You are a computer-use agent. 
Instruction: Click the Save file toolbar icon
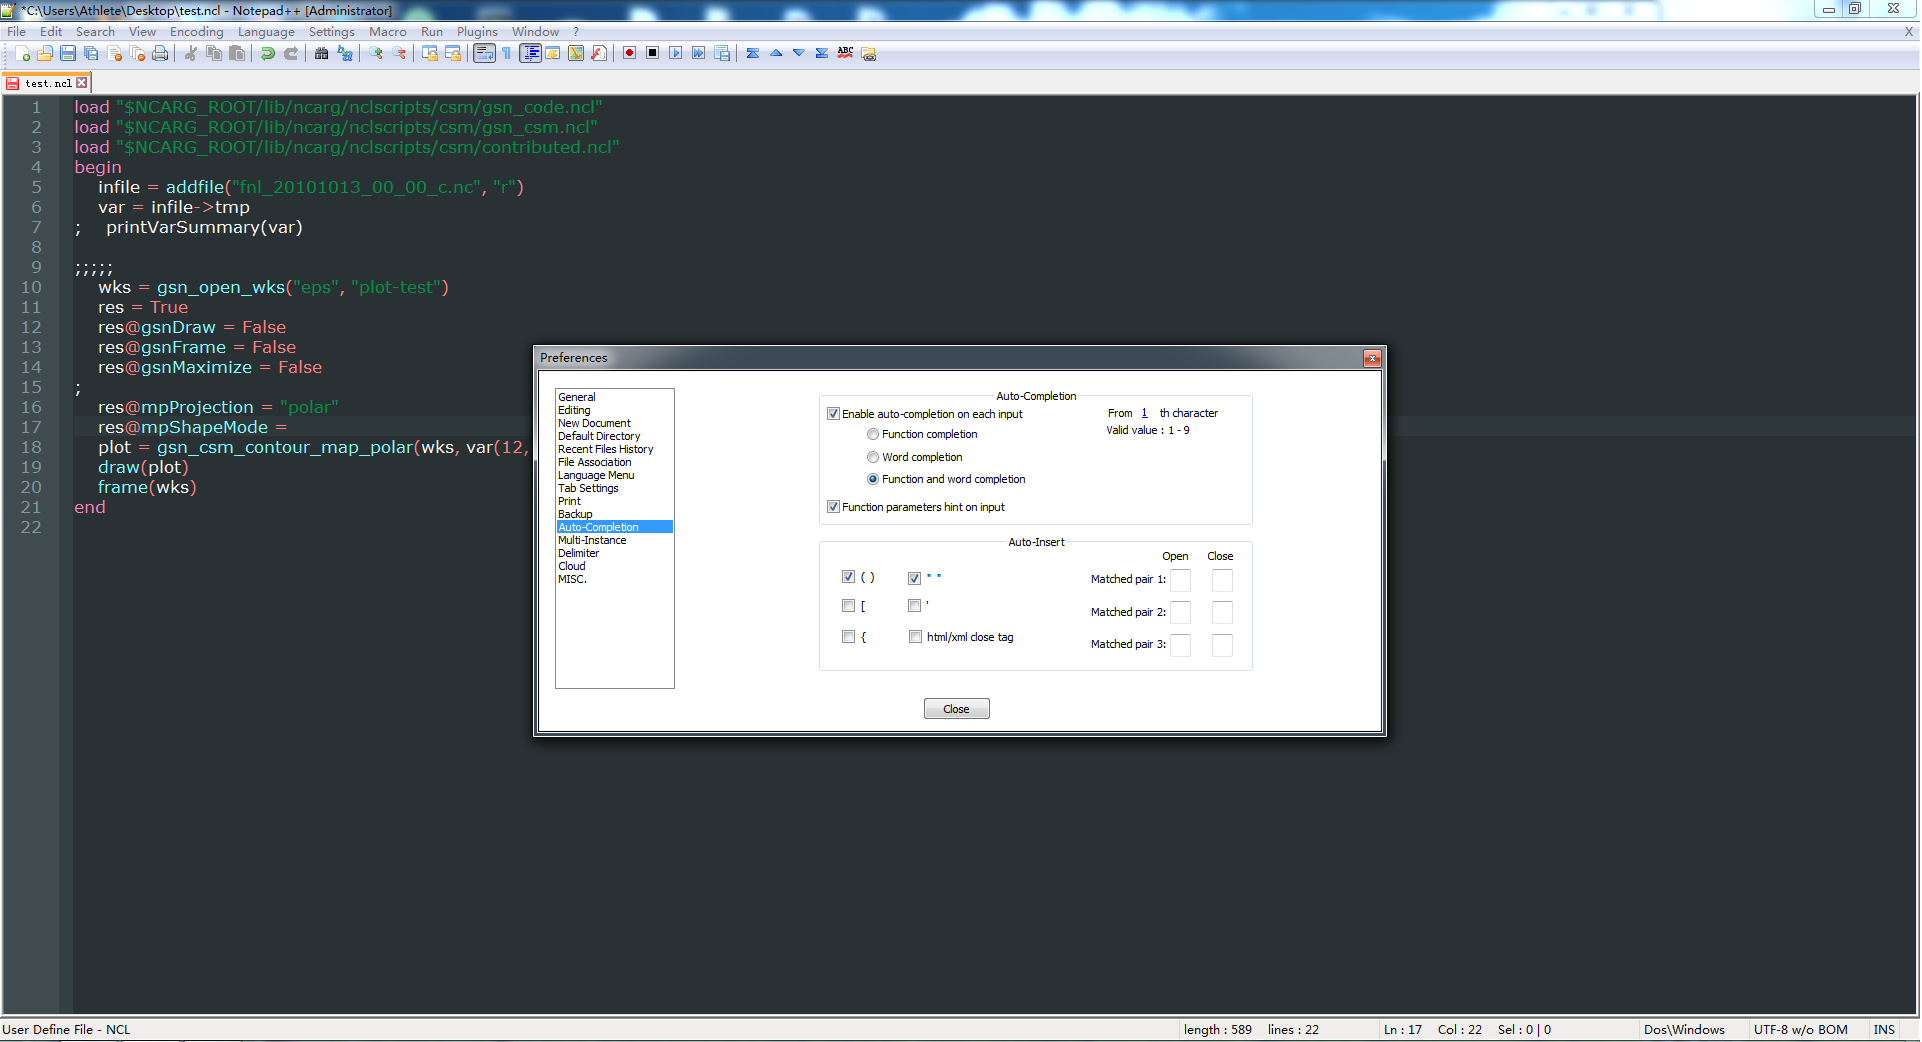[x=68, y=53]
